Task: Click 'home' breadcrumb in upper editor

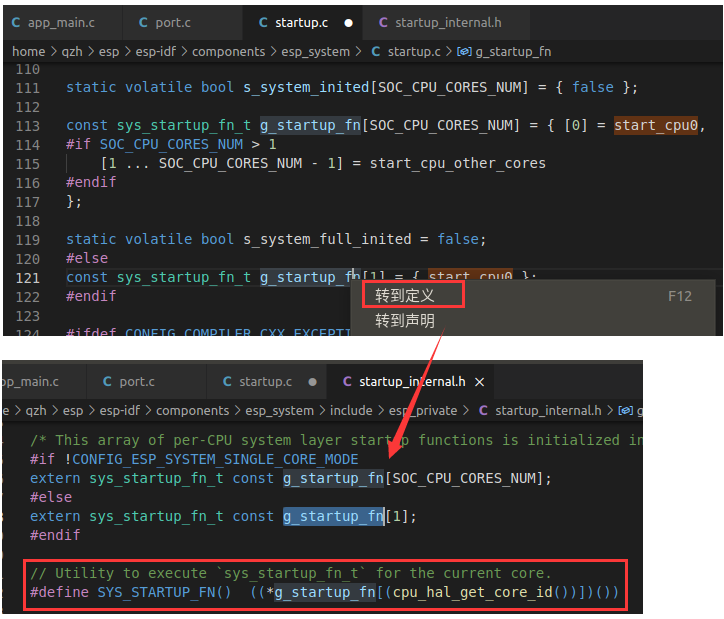Action: pos(29,52)
